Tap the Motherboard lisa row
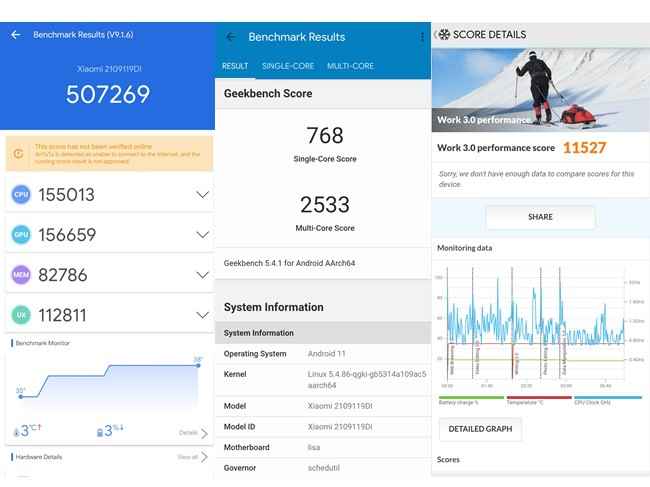This screenshot has width=650, height=487. point(323,448)
